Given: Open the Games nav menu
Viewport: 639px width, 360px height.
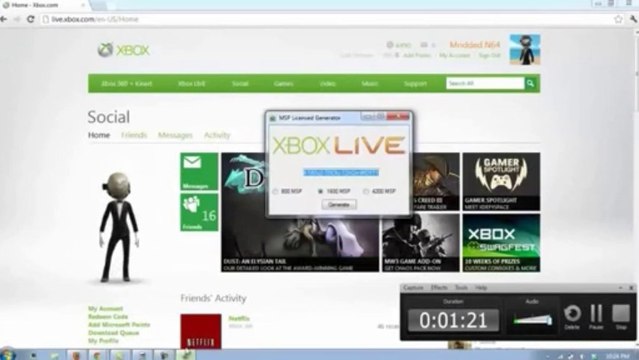Looking at the screenshot, I should tap(283, 84).
